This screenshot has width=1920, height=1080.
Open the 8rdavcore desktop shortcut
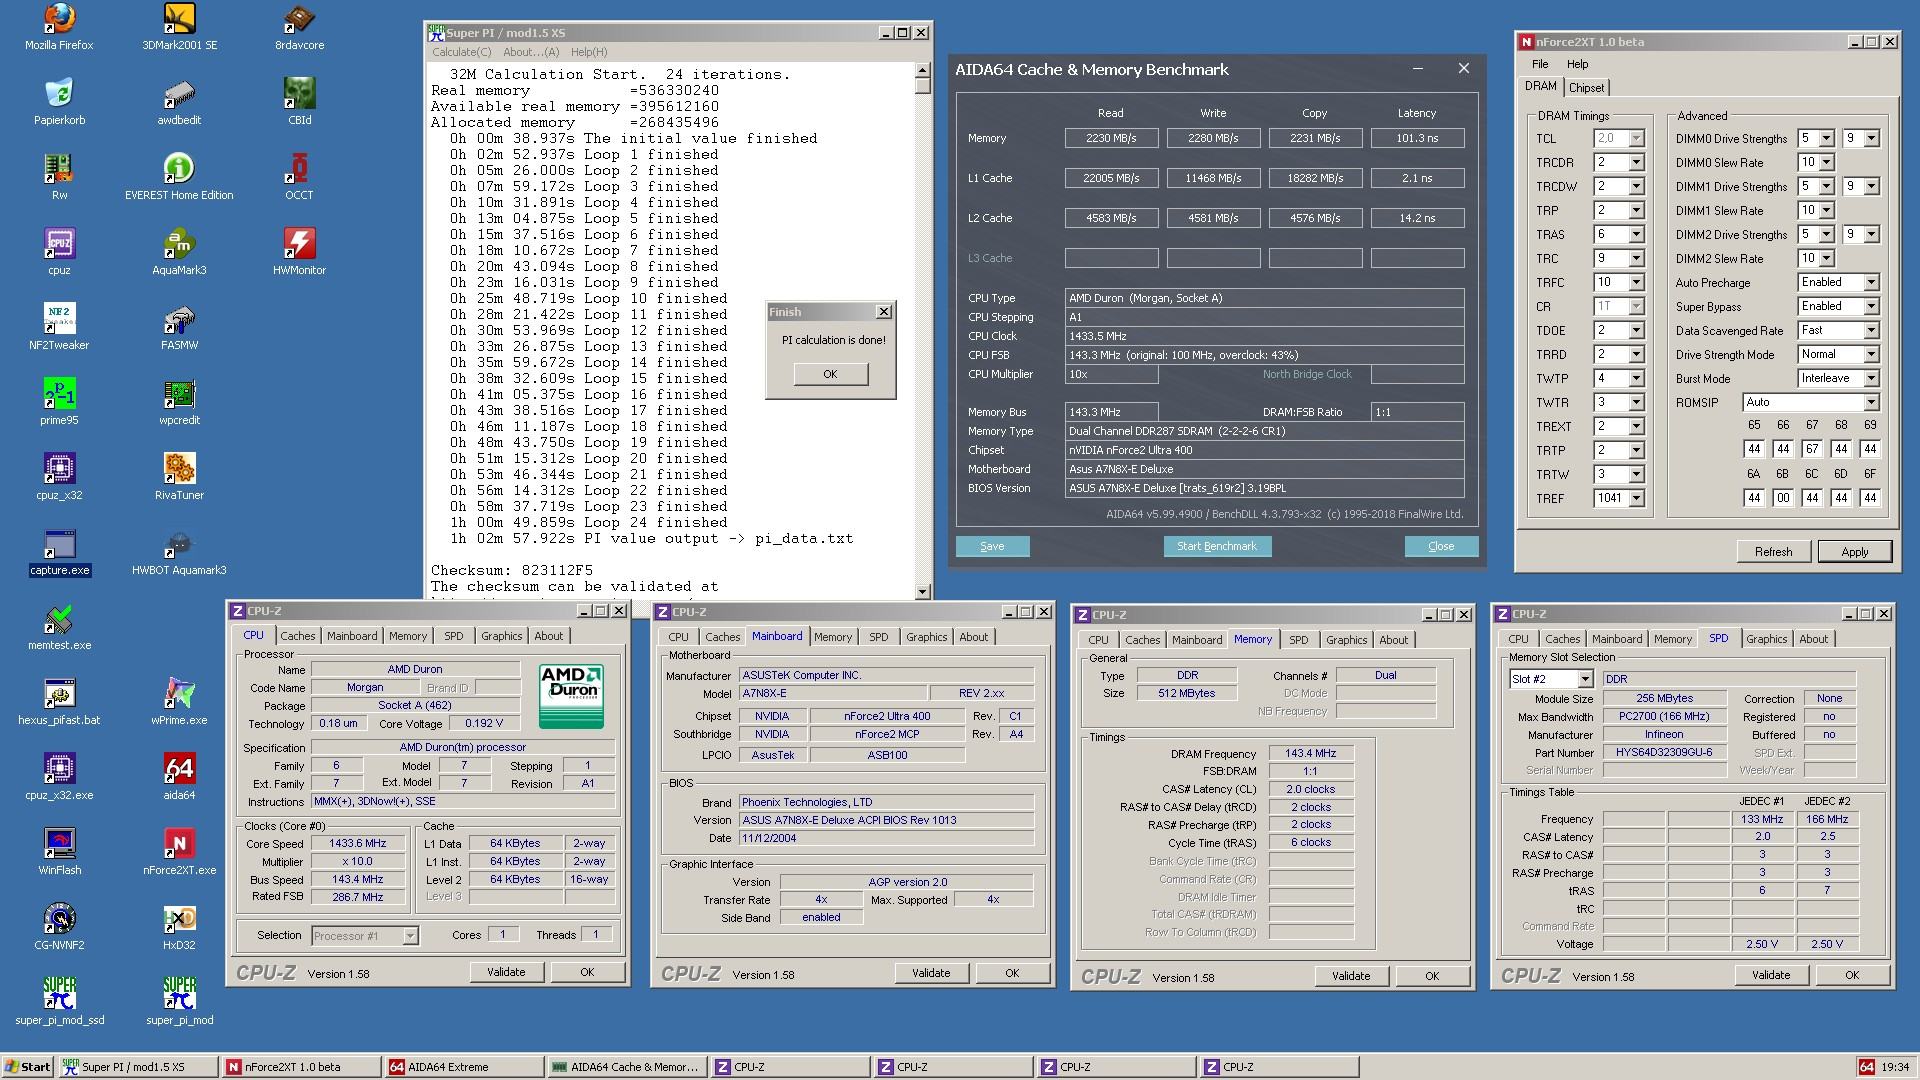click(x=299, y=27)
